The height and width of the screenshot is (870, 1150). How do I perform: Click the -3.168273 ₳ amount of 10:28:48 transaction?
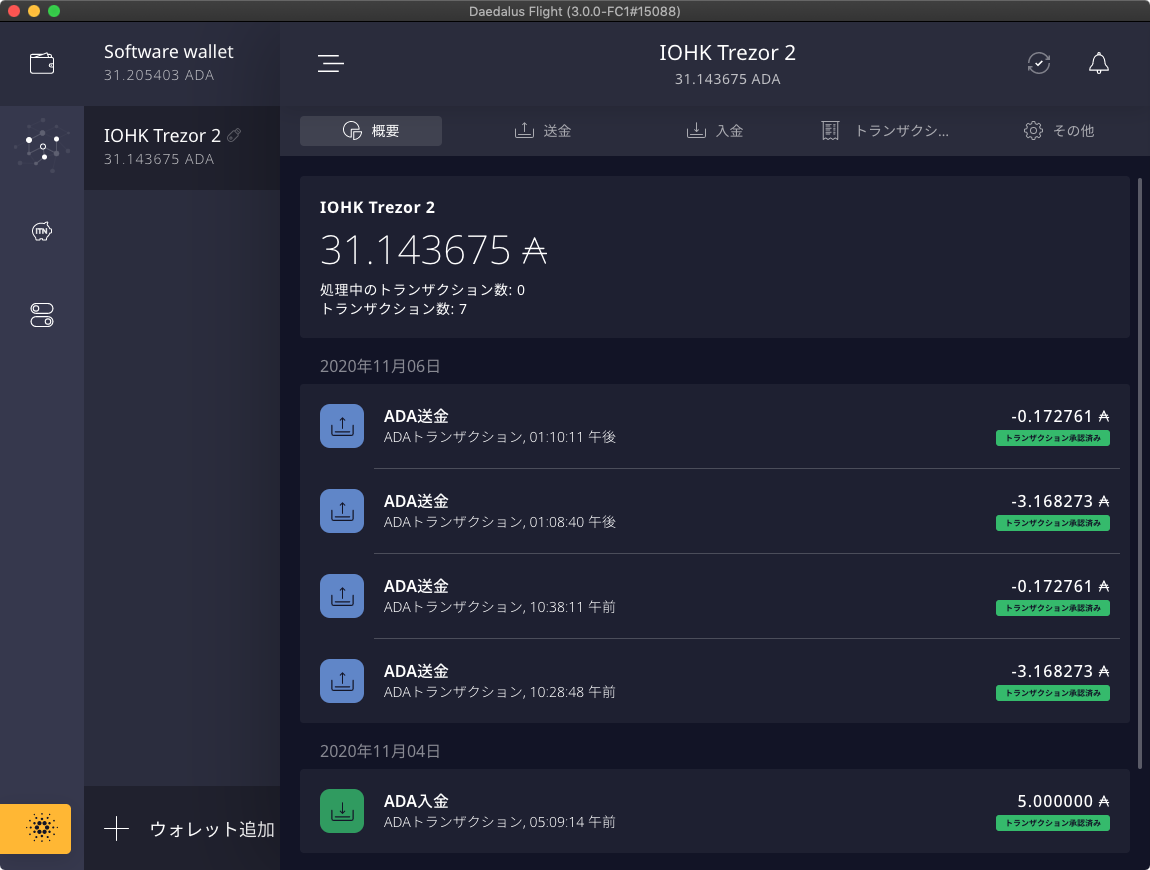pyautogui.click(x=1060, y=671)
